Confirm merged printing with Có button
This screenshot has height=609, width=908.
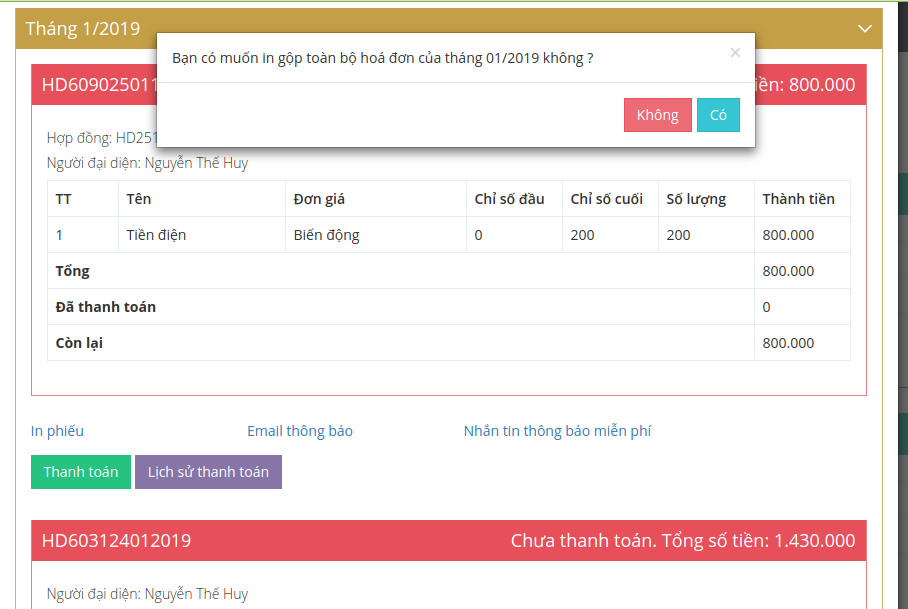pos(718,115)
